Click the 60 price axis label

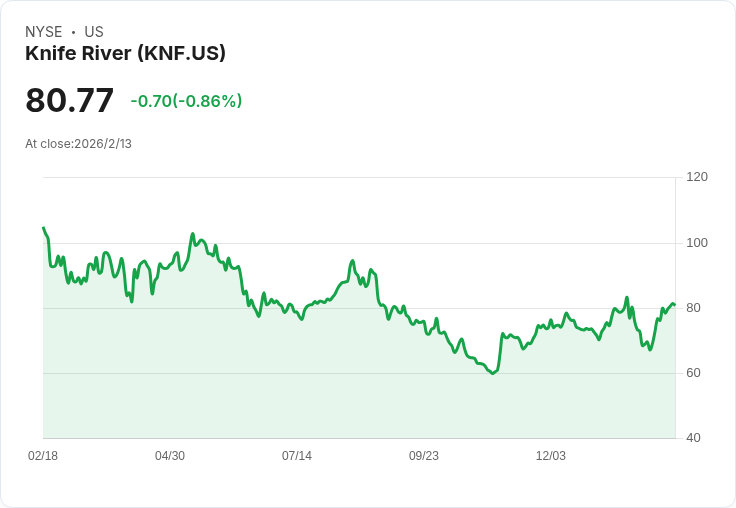(x=693, y=373)
